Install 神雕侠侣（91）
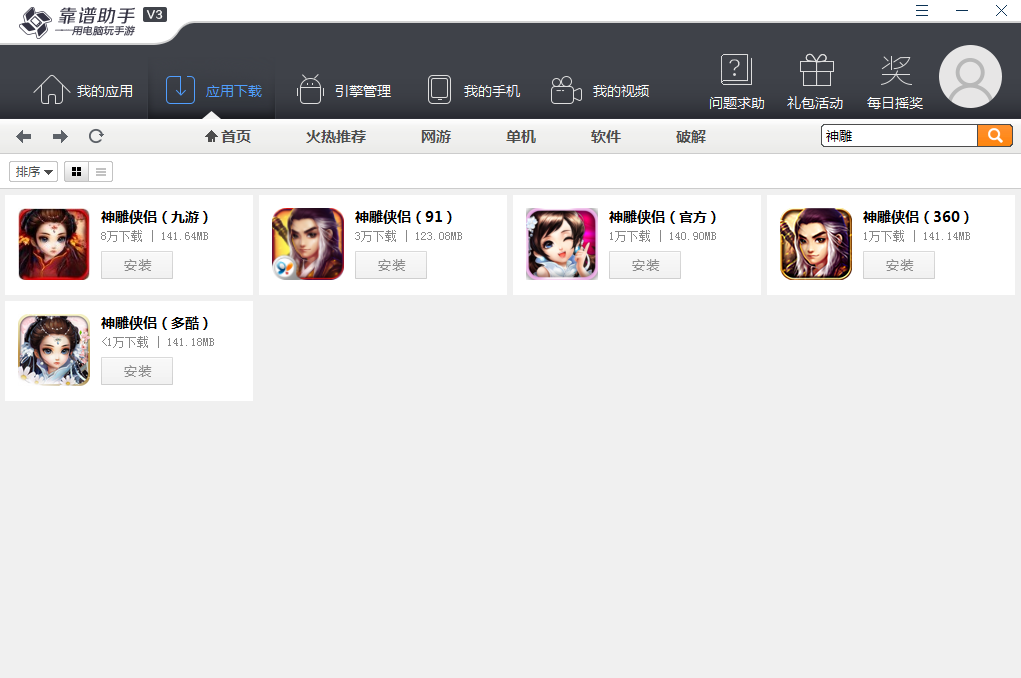Screen dimensions: 1021x678 (391, 265)
